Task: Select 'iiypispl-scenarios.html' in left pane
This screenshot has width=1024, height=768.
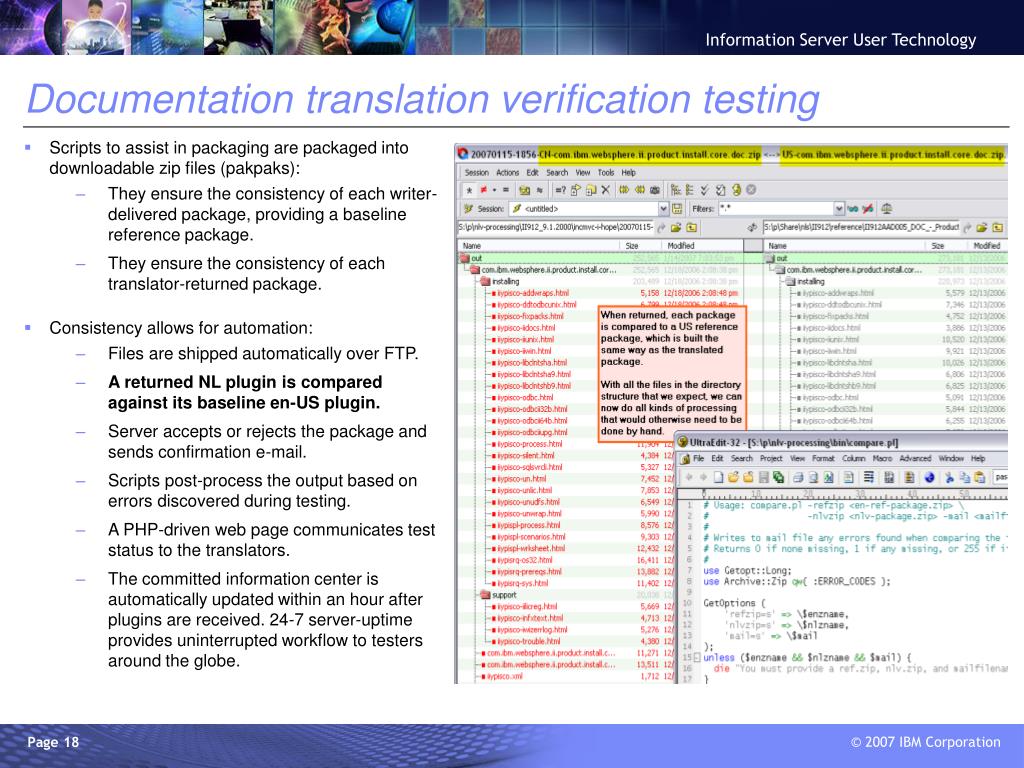Action: [532, 537]
